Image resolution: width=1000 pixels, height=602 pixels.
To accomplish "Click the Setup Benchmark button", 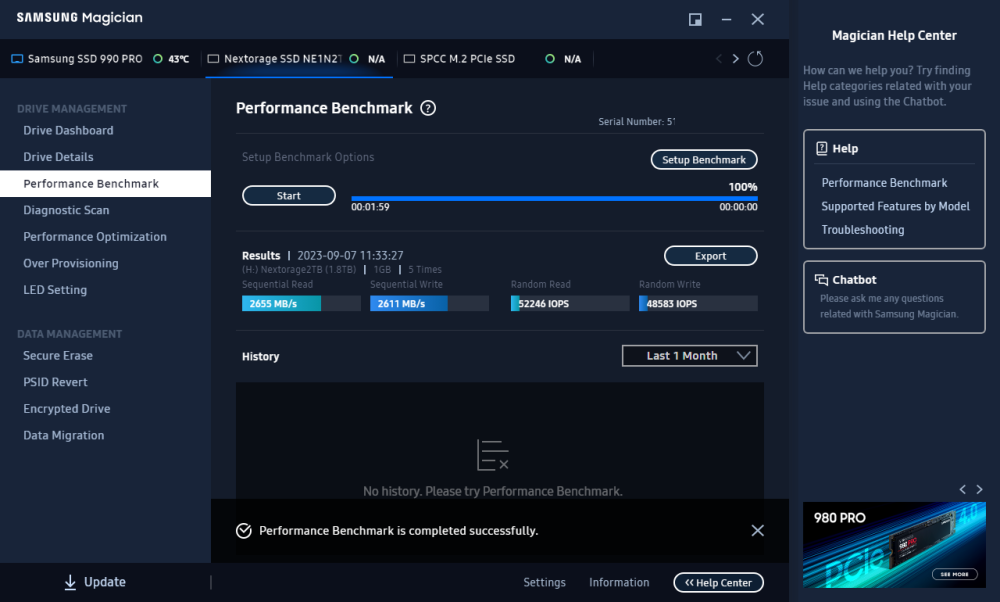I will [704, 160].
